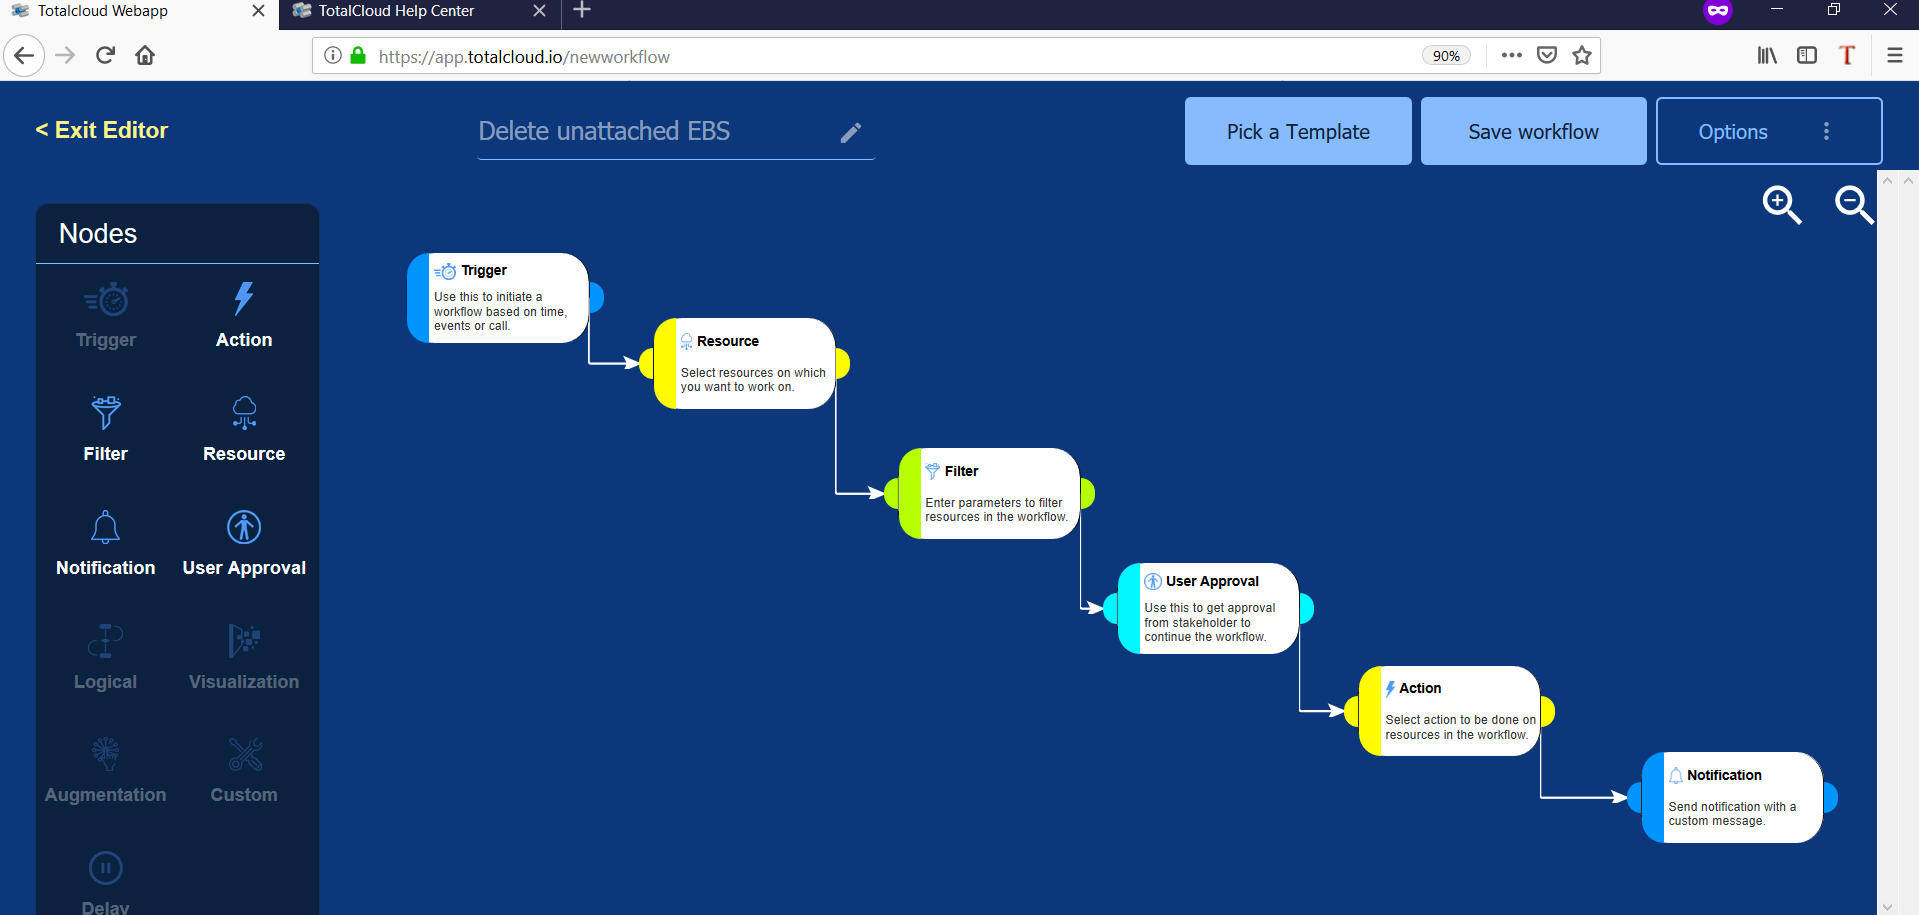Screen dimensions: 1919x915
Task: Click the private browsing mask icon
Action: (x=1718, y=11)
